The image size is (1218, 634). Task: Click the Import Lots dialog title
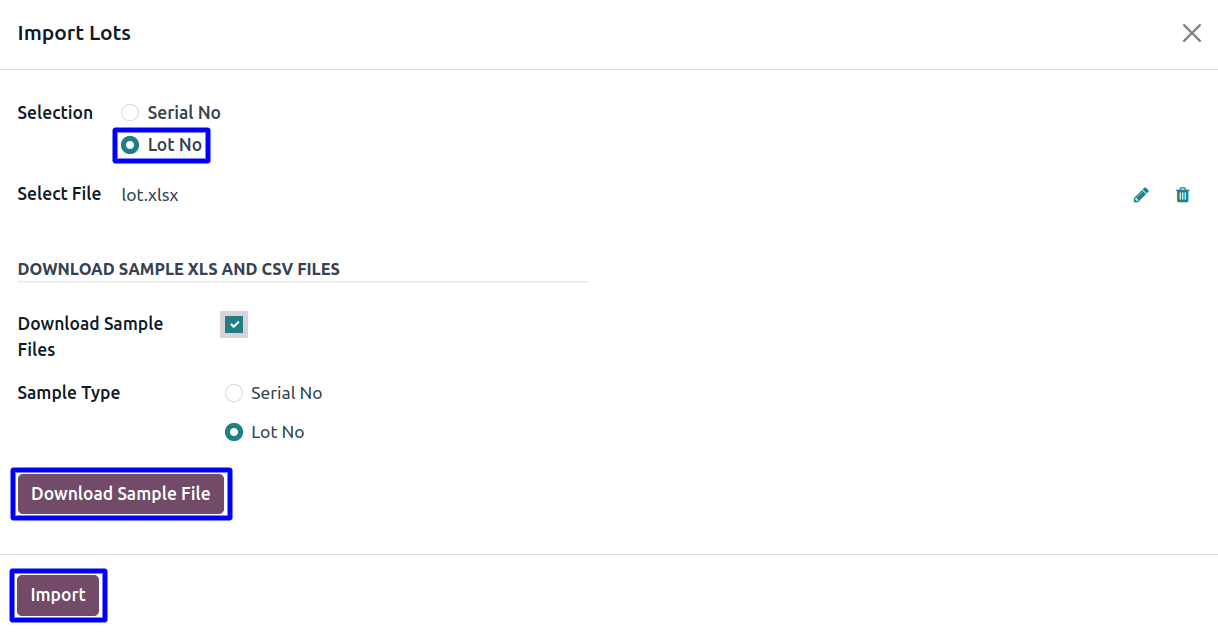(74, 33)
